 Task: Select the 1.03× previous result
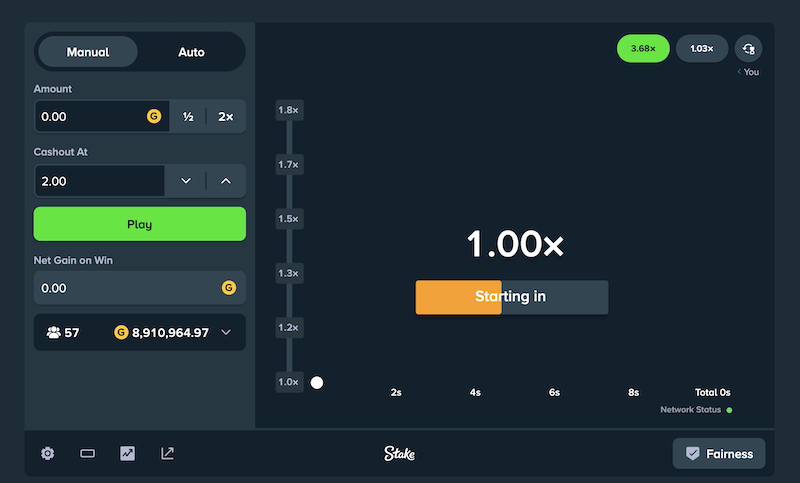point(701,48)
